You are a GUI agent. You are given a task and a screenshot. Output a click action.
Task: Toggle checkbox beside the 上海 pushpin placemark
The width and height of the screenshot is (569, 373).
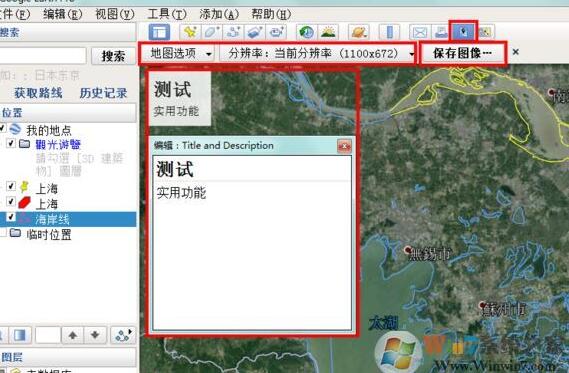11,186
